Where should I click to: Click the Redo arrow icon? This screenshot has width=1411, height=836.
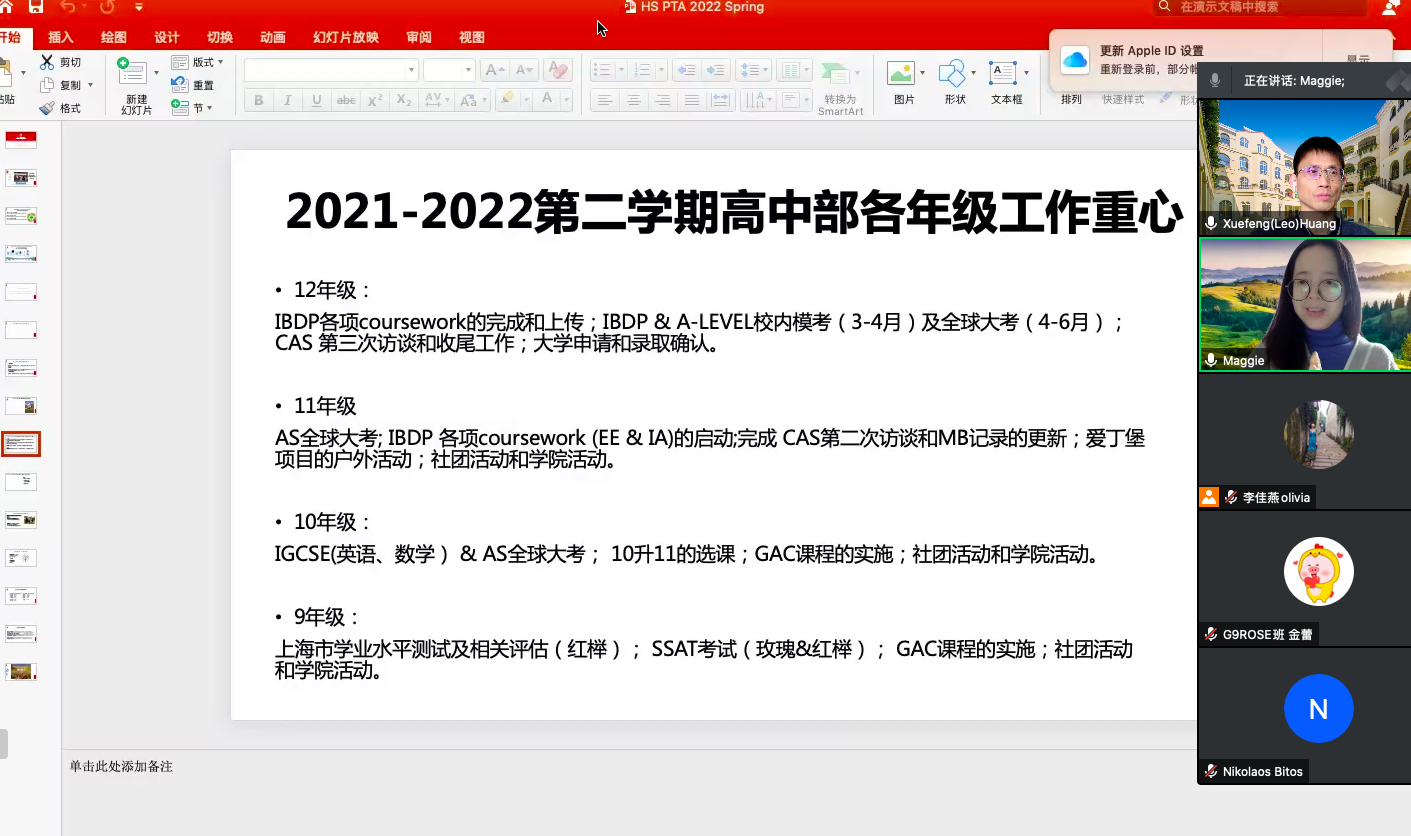point(107,7)
